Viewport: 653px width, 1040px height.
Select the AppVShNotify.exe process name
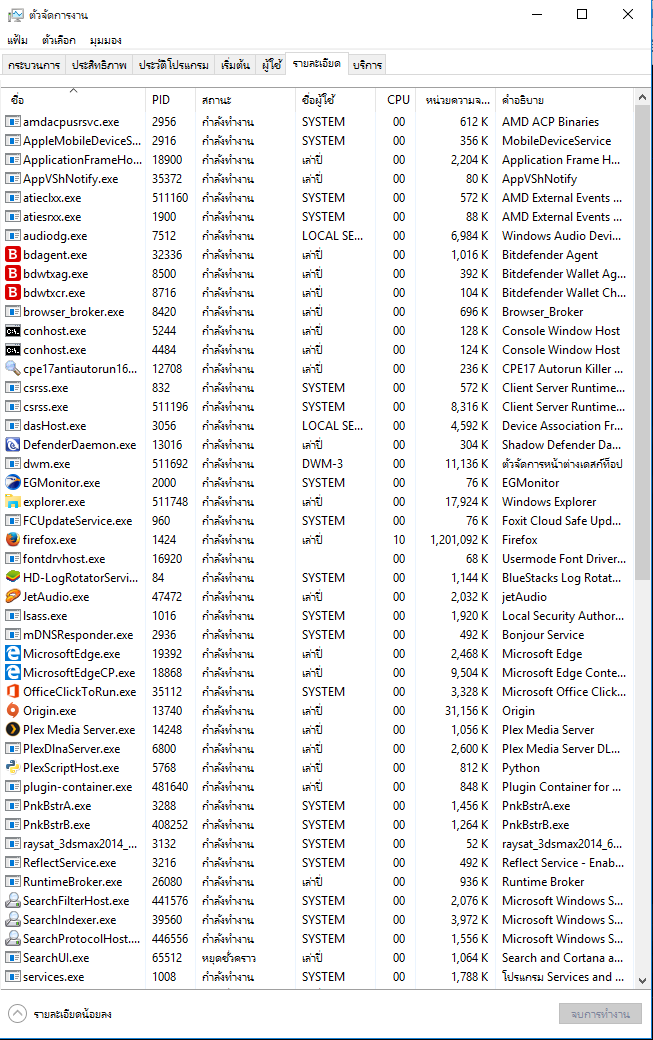[x=70, y=179]
